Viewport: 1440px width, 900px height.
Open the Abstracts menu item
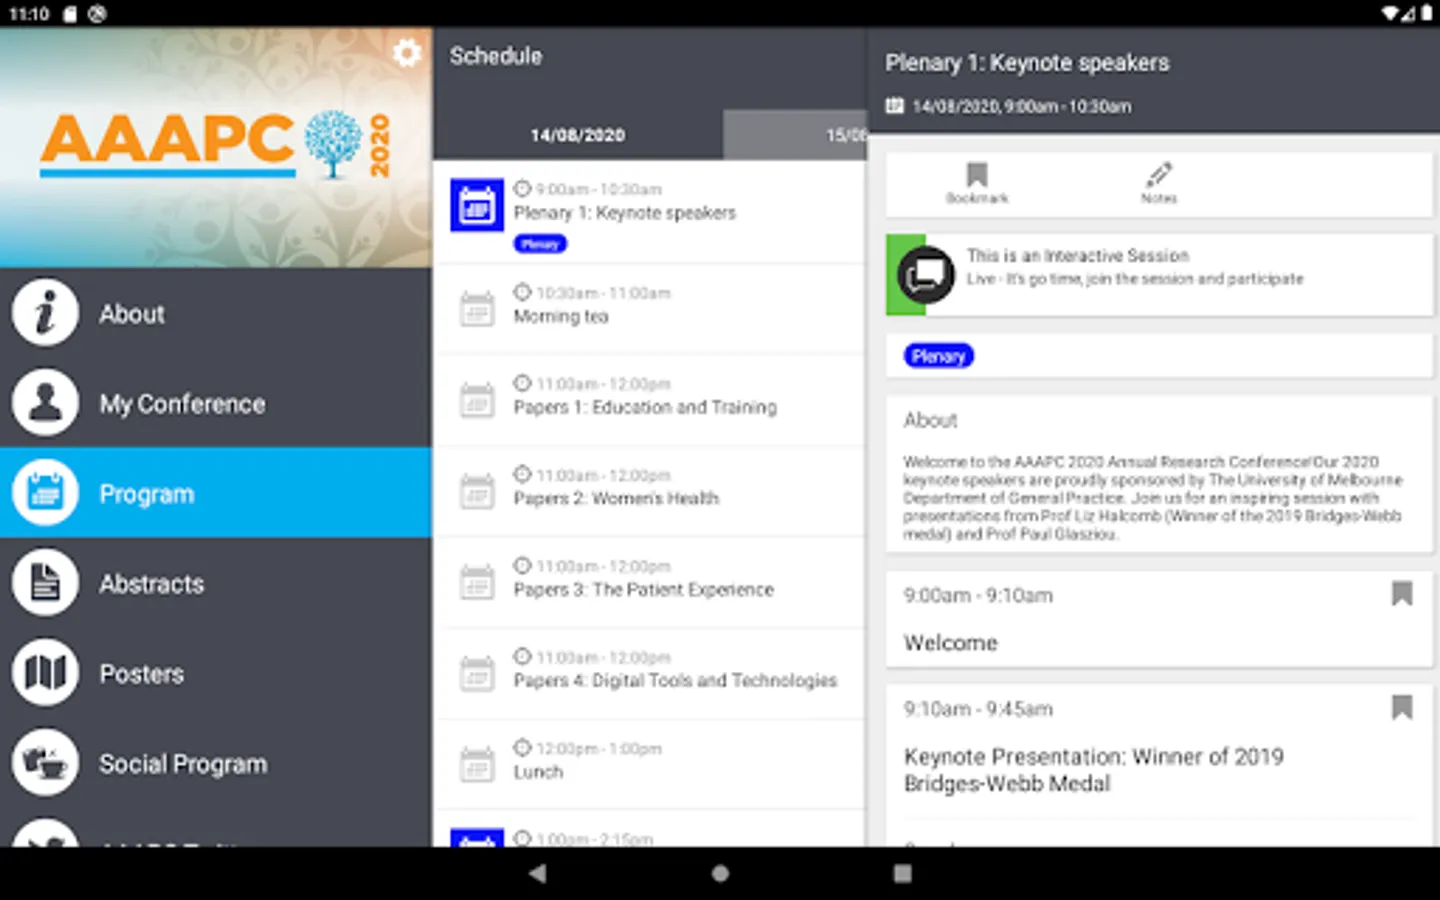coord(216,583)
